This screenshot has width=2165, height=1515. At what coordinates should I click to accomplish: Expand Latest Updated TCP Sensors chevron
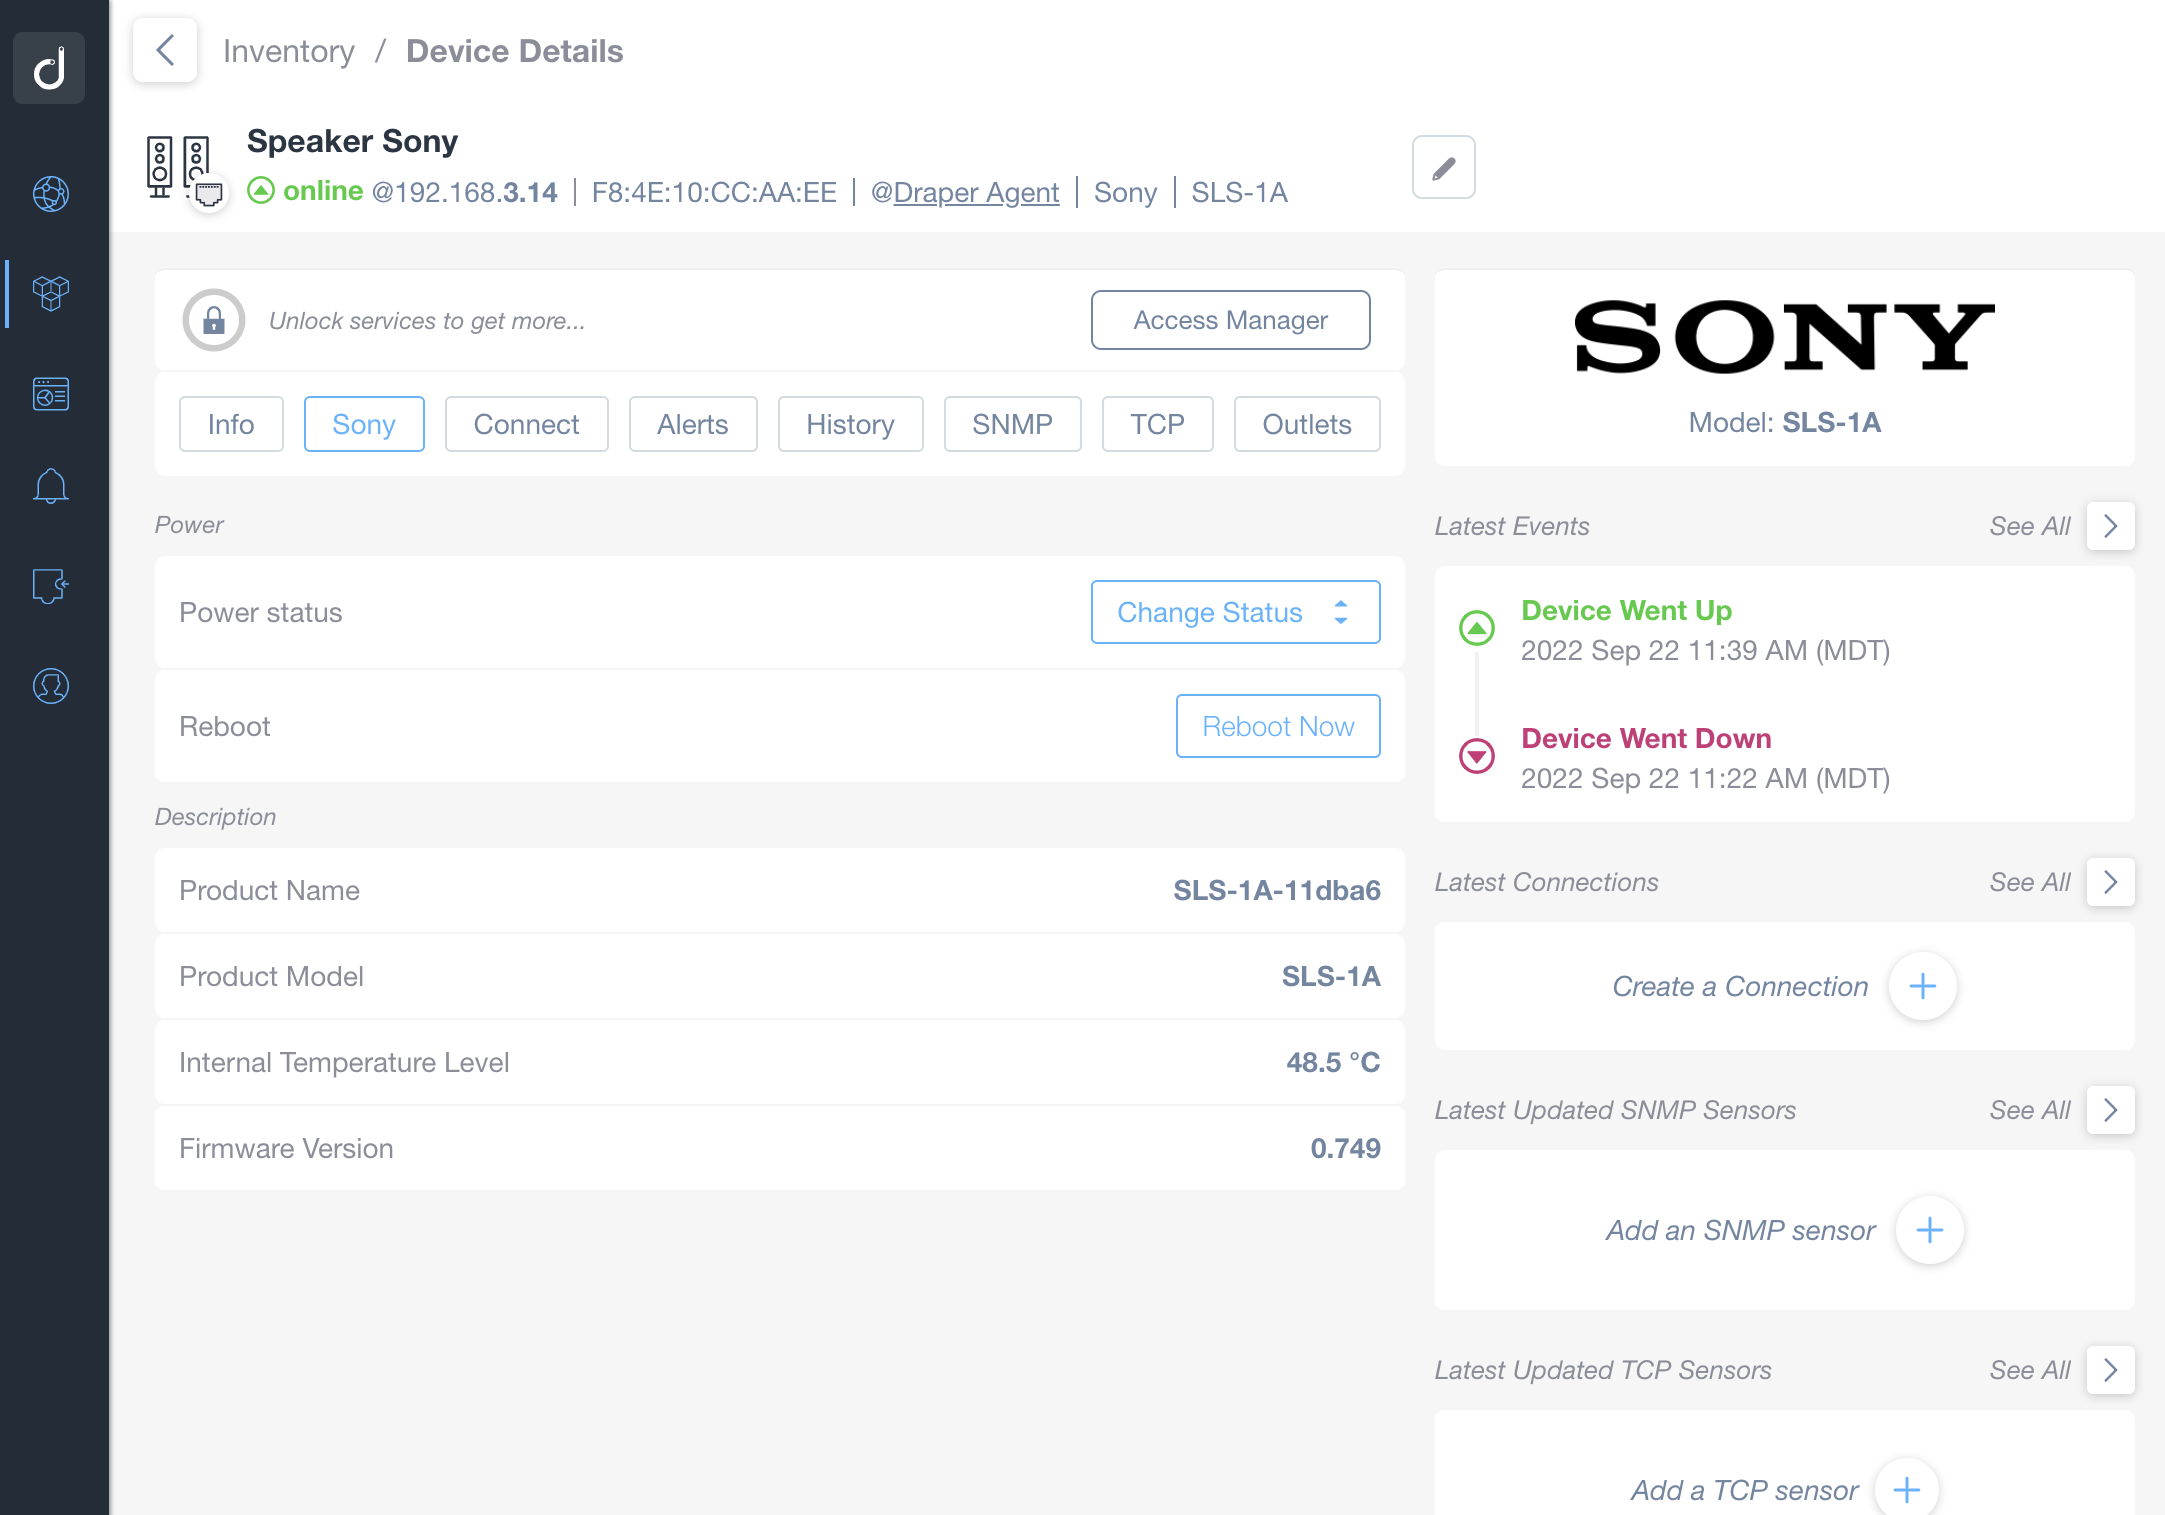[x=2110, y=1370]
